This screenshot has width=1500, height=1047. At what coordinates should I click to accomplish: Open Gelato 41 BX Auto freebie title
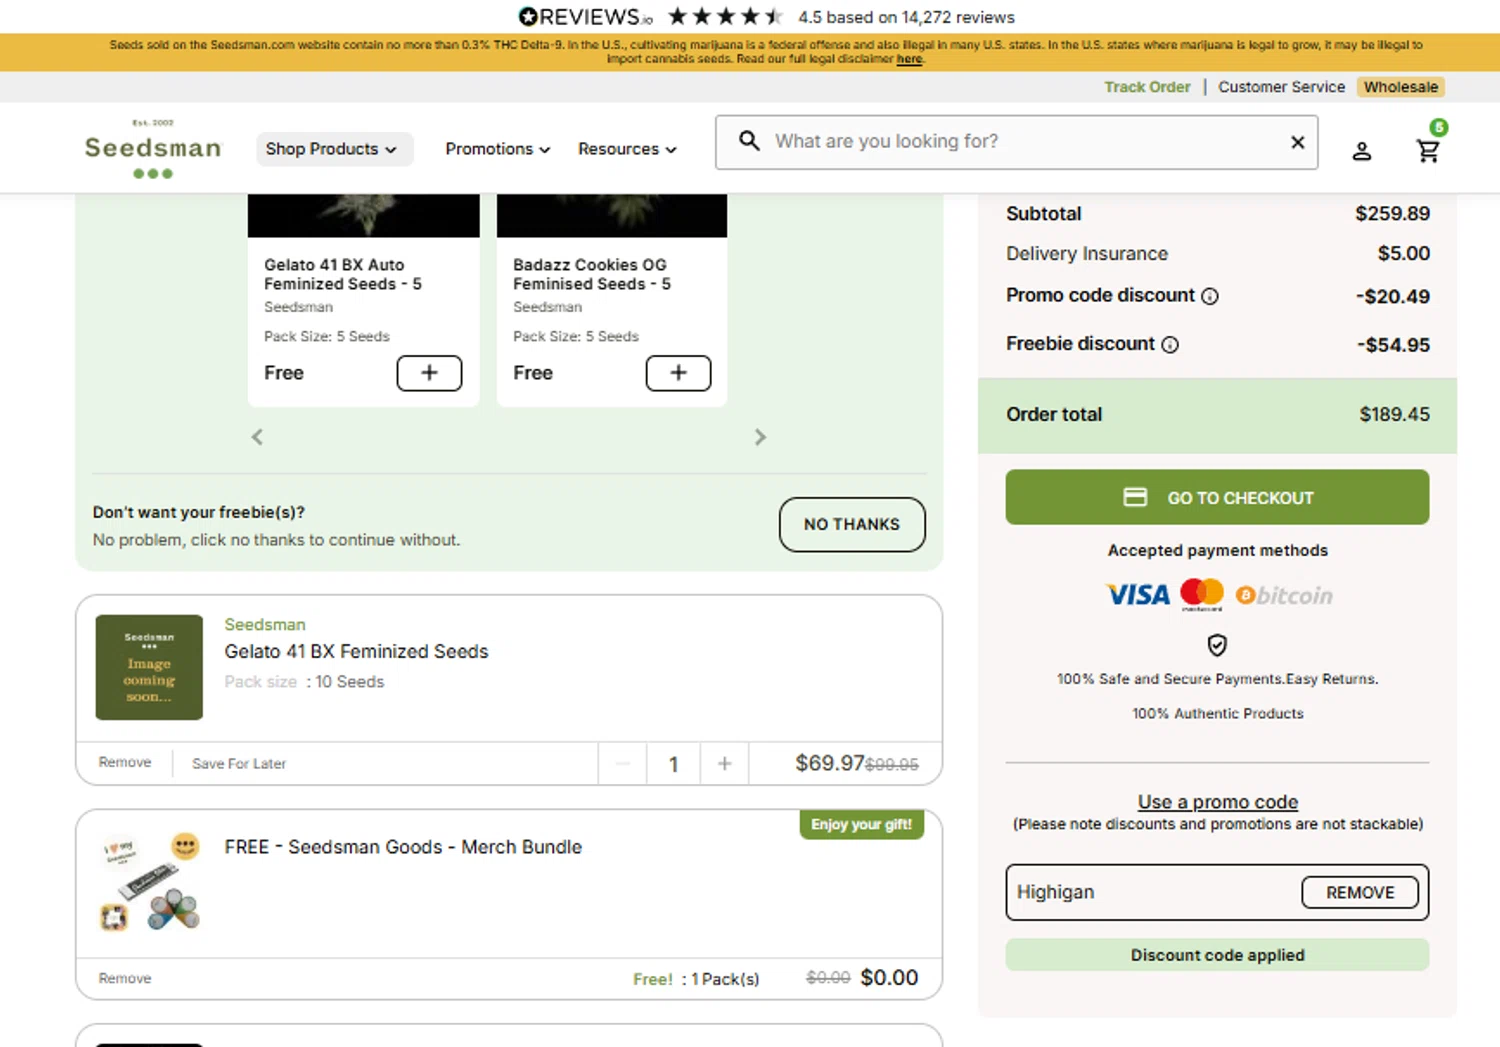coord(343,274)
